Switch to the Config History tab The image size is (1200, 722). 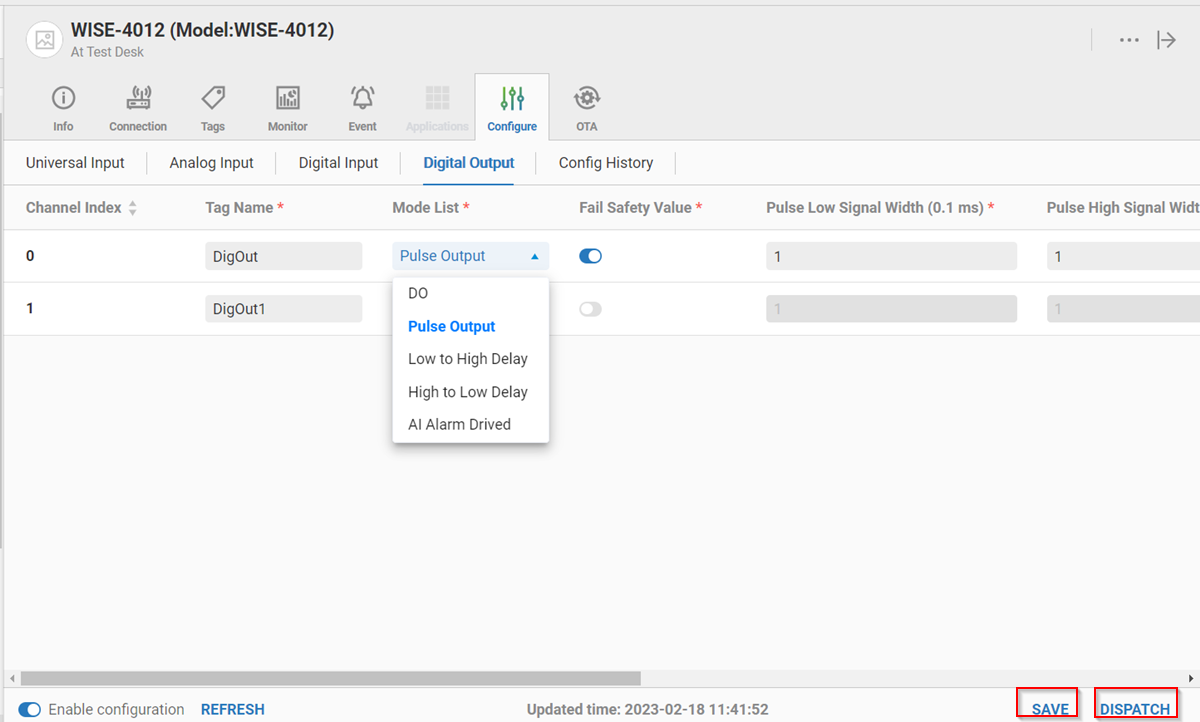(605, 163)
